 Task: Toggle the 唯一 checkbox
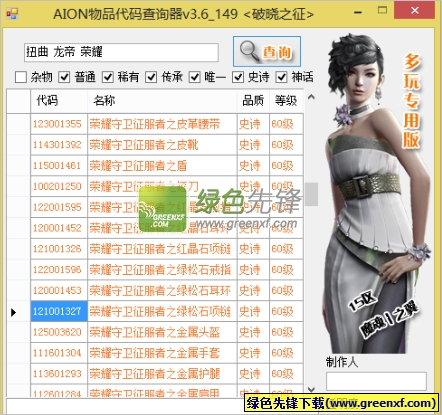click(x=195, y=77)
